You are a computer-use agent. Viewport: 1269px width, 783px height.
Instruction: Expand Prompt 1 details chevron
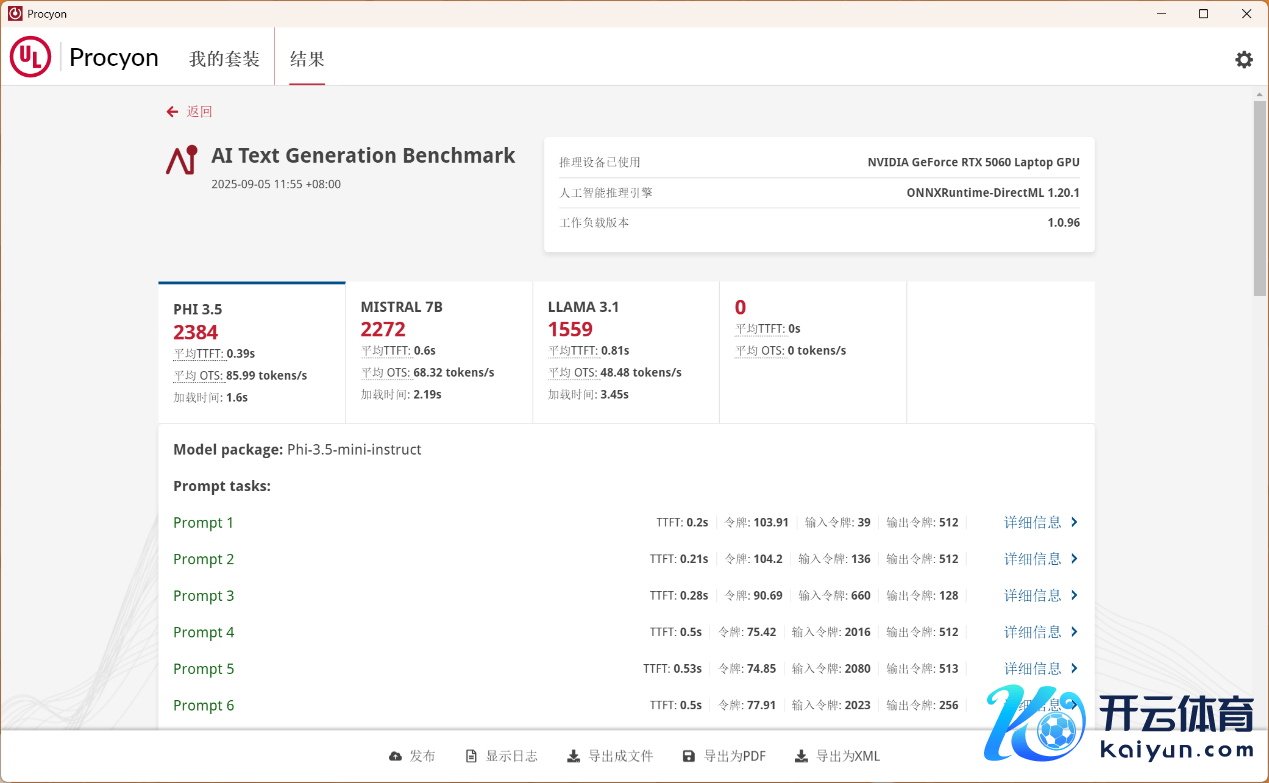[x=1074, y=522]
